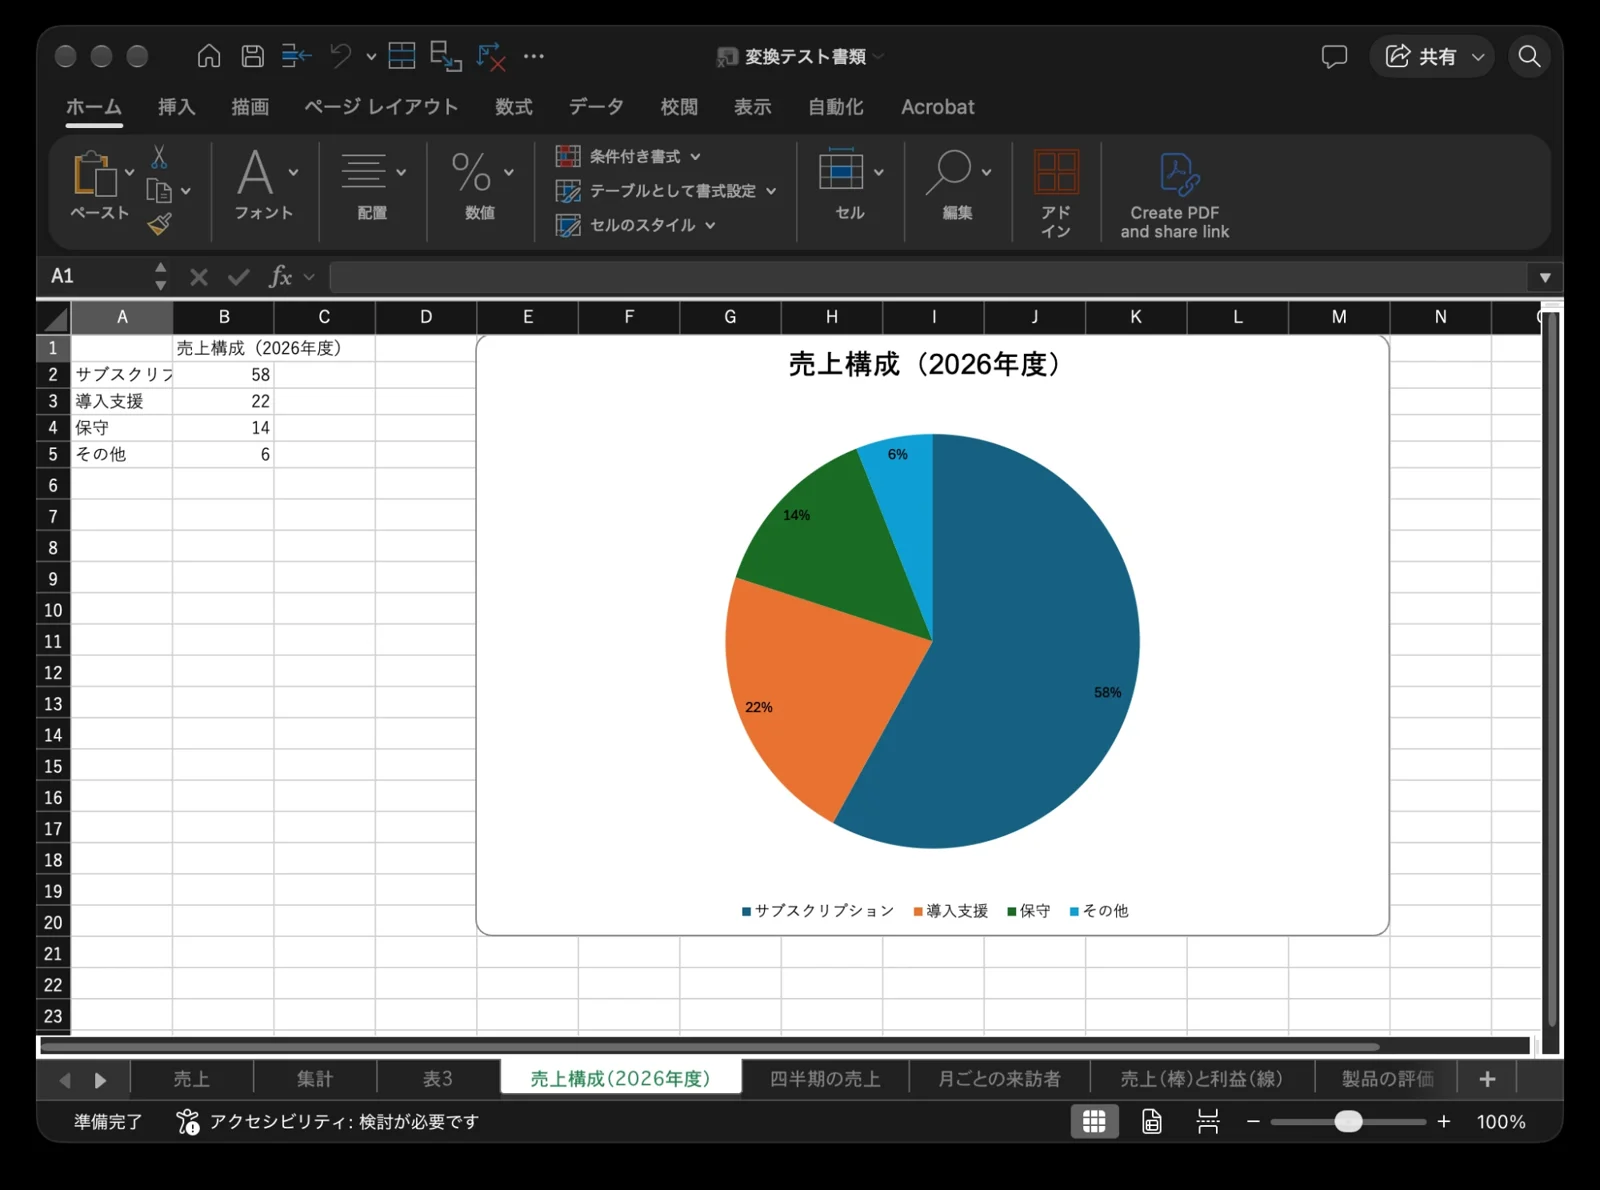The height and width of the screenshot is (1190, 1600).
Task: Click the その他 legend entry
Action: tap(1099, 911)
